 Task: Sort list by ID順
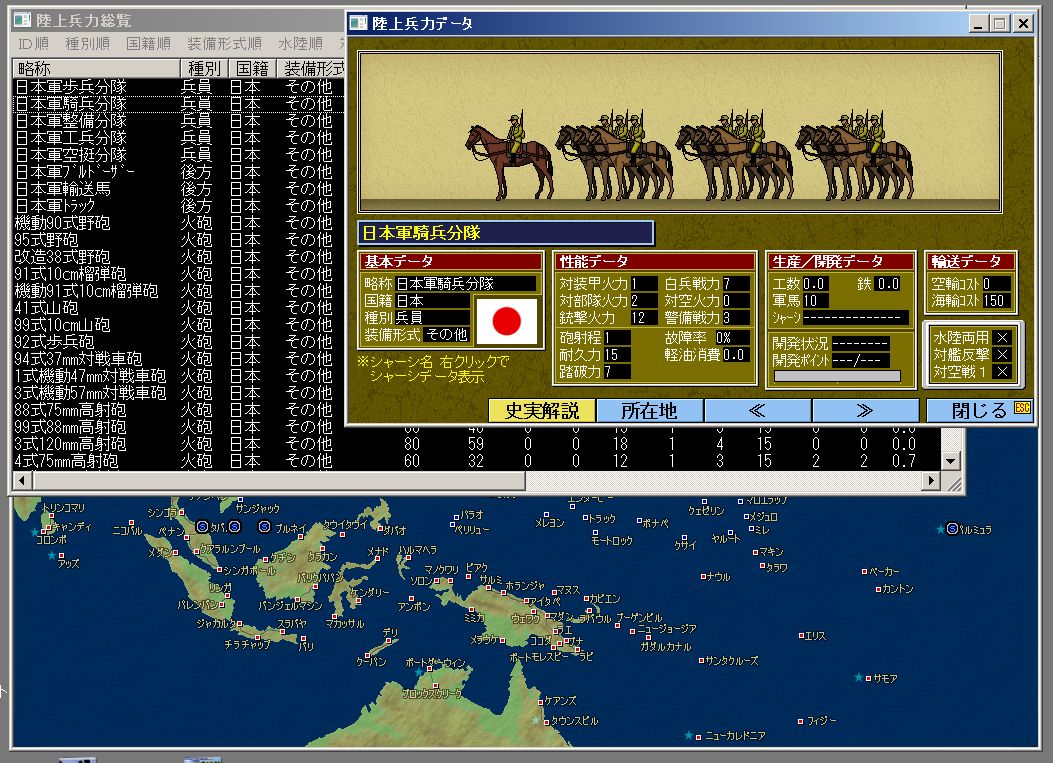(x=34, y=44)
